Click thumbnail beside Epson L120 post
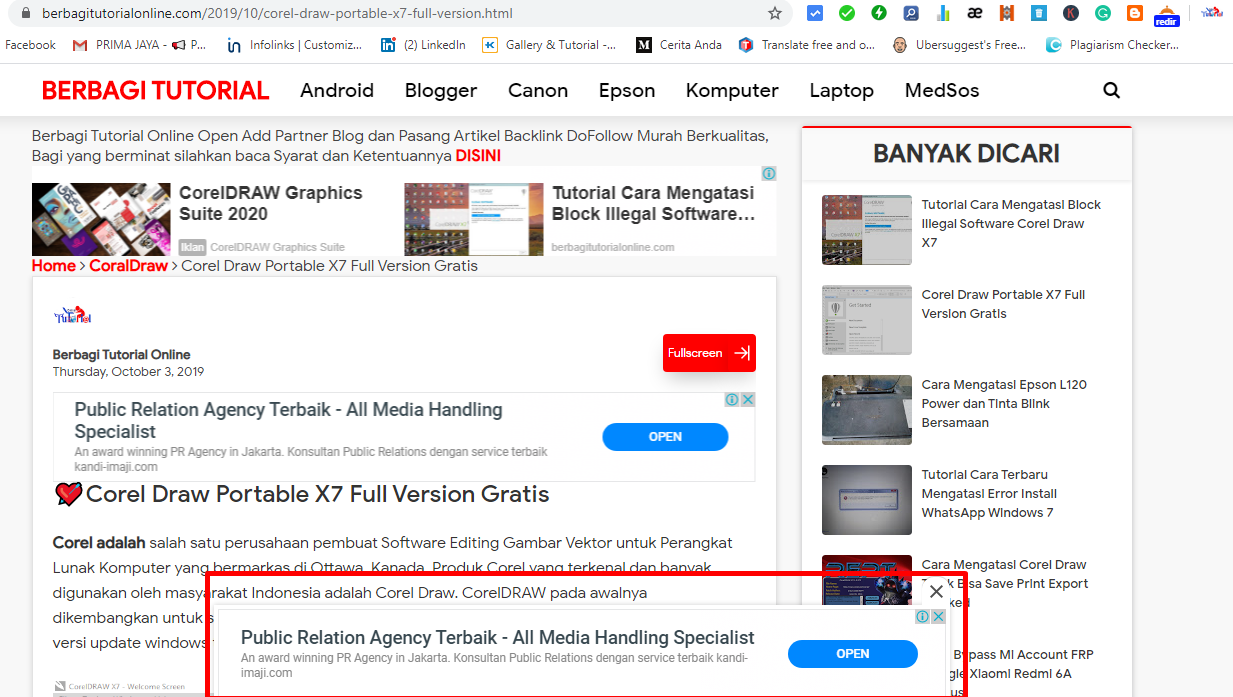The width and height of the screenshot is (1233, 697). pos(867,410)
